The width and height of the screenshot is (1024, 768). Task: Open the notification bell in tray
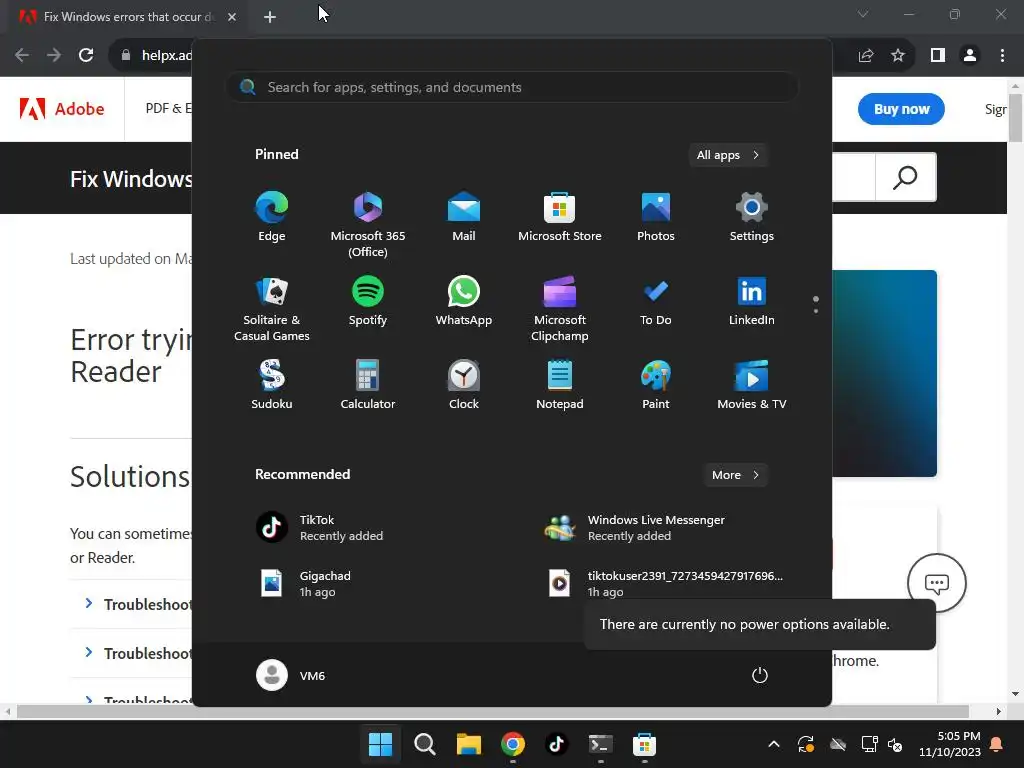tap(997, 744)
